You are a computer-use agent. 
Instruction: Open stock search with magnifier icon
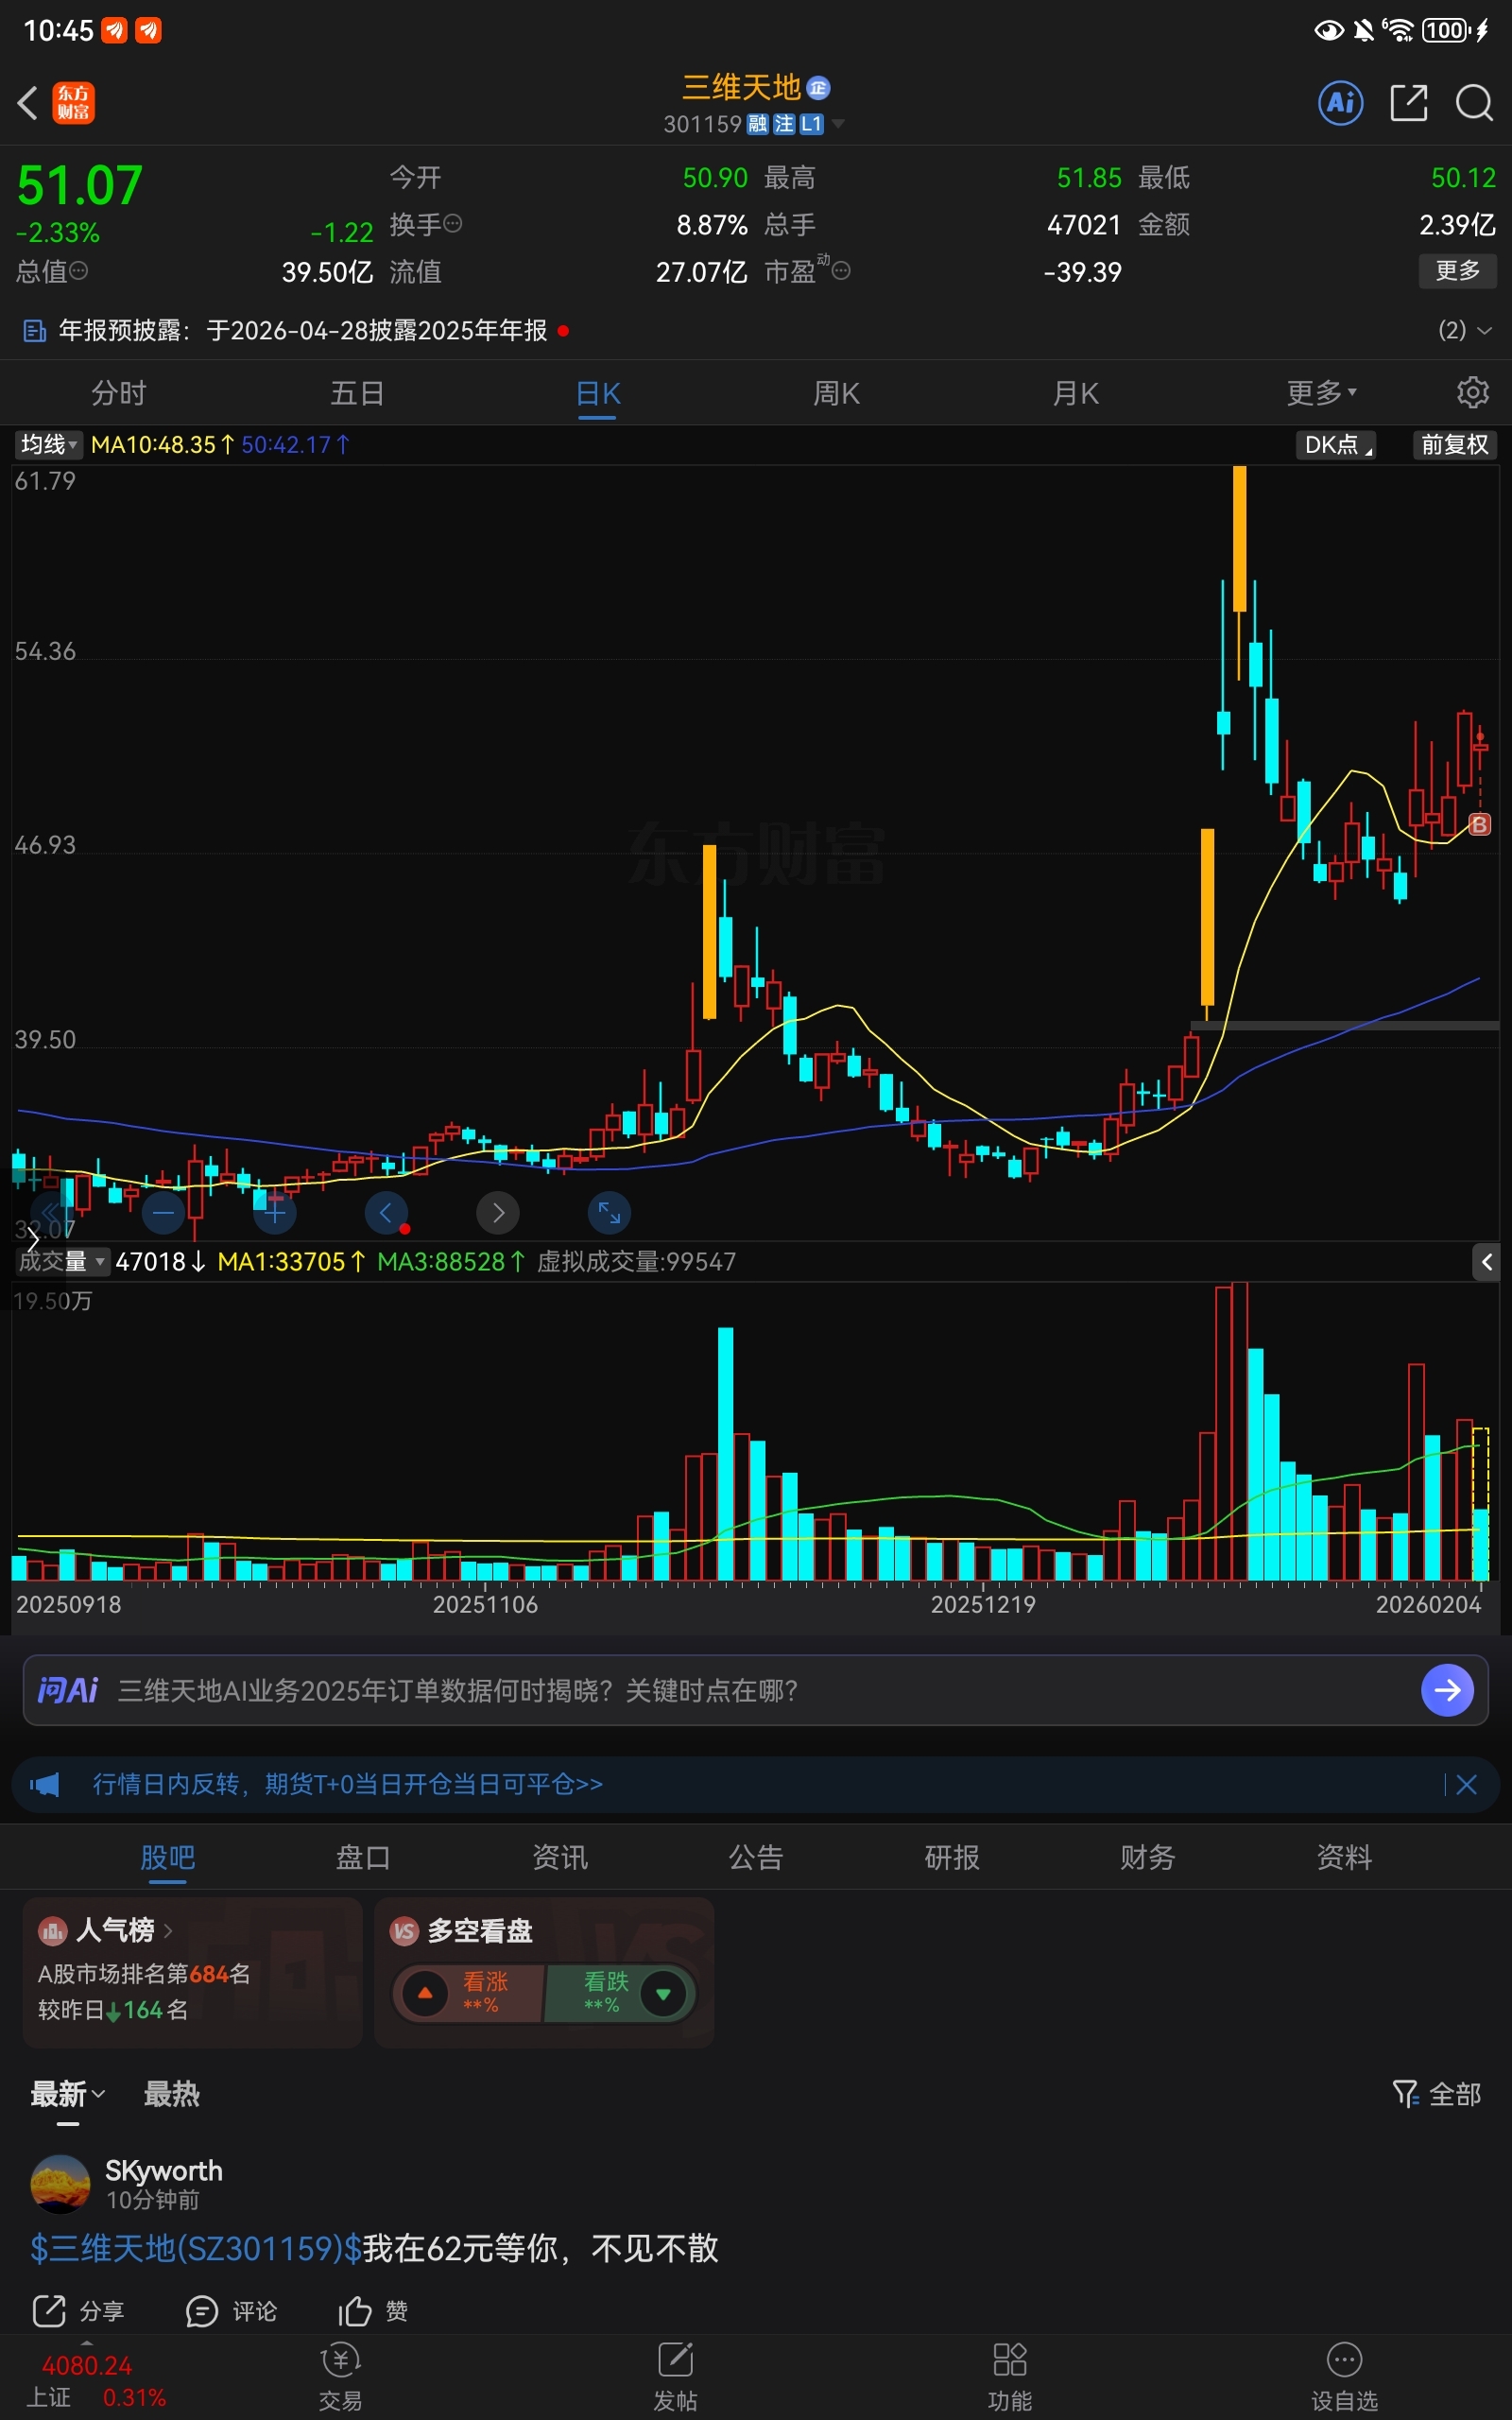(1474, 102)
